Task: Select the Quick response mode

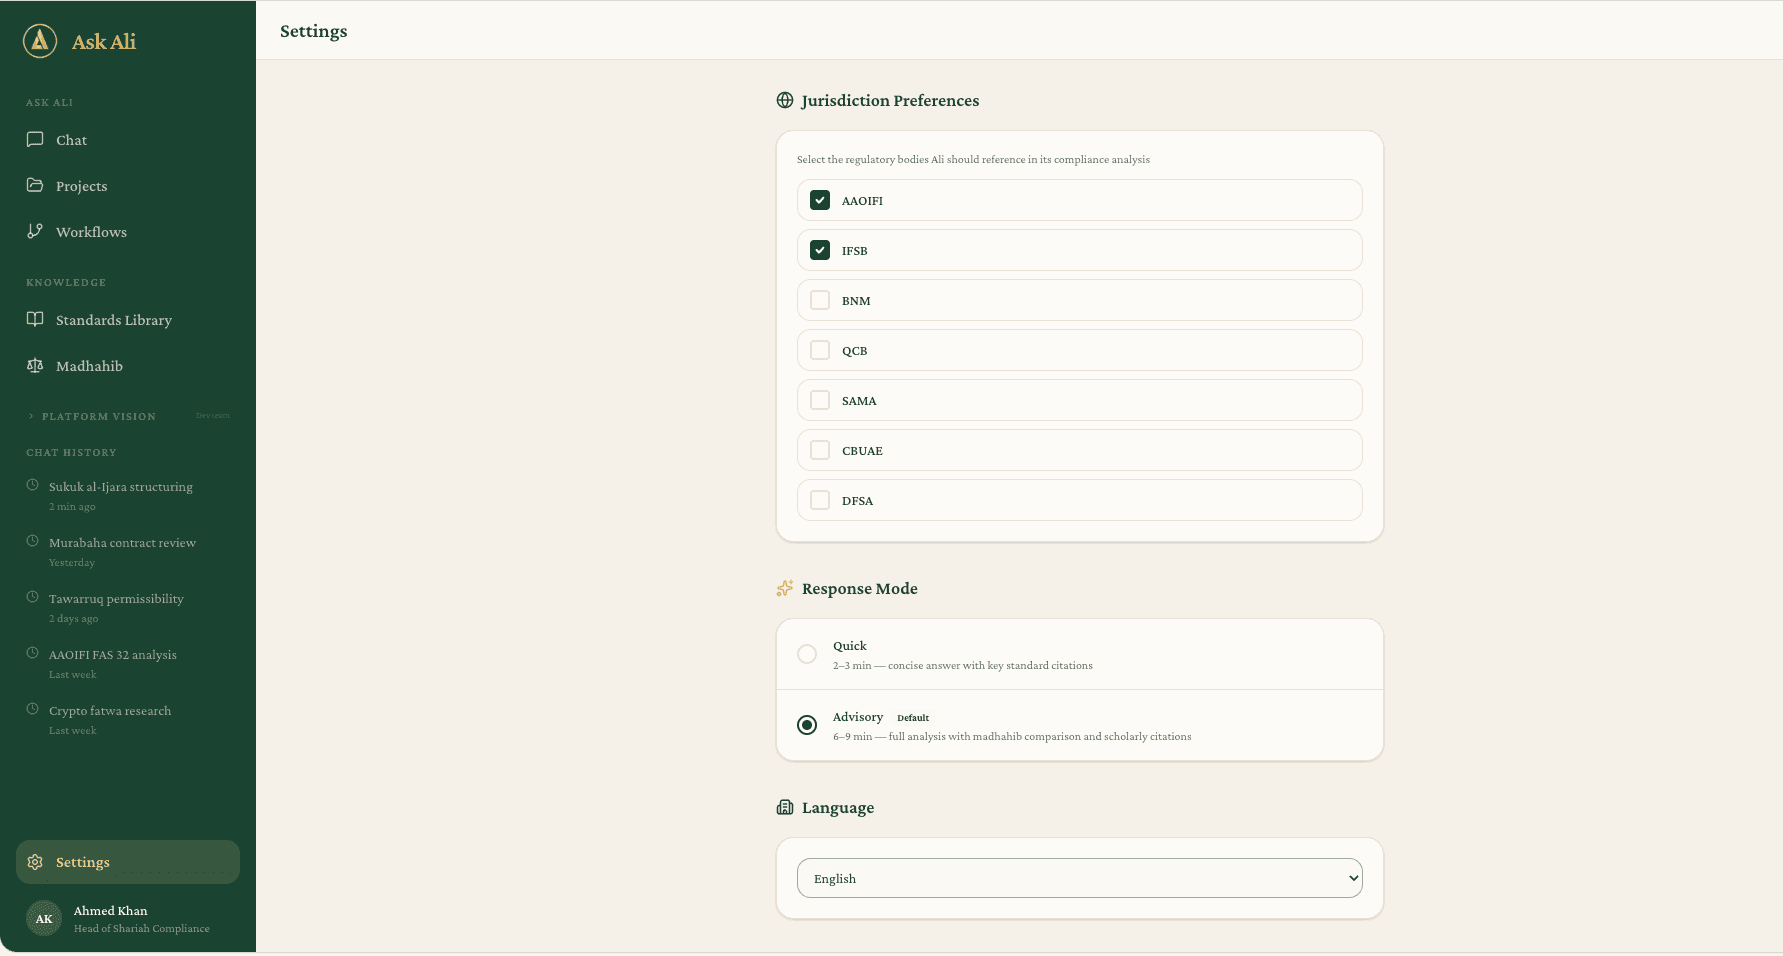Action: point(807,654)
